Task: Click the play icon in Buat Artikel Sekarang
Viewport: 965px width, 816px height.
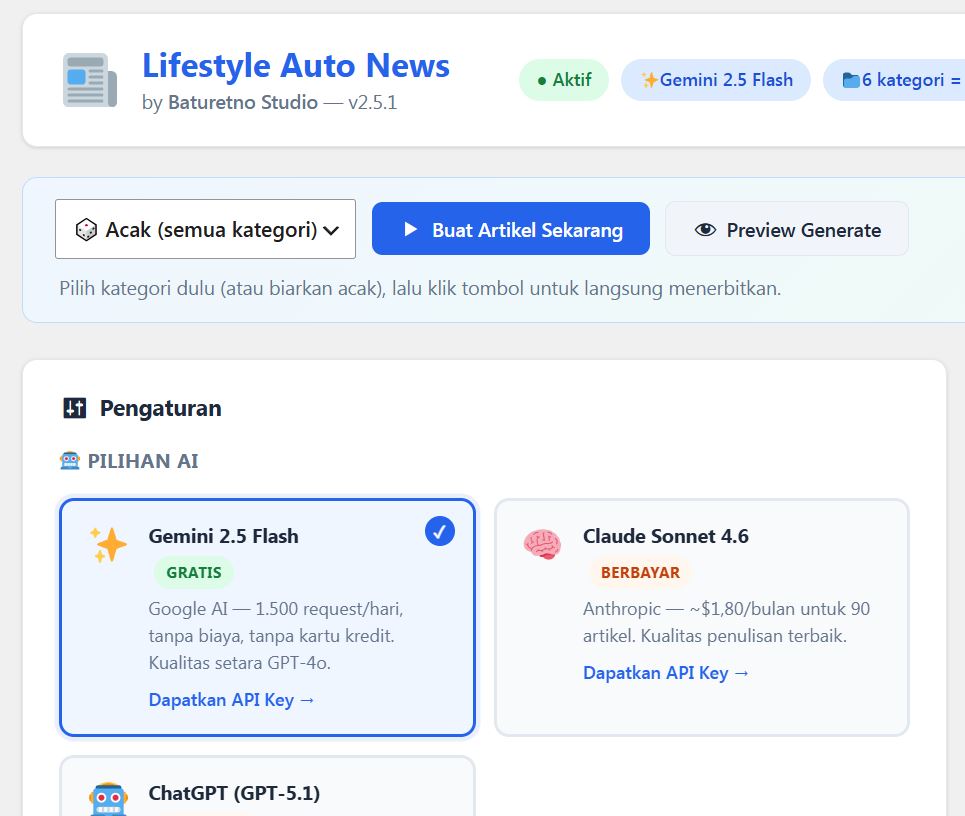Action: [410, 230]
